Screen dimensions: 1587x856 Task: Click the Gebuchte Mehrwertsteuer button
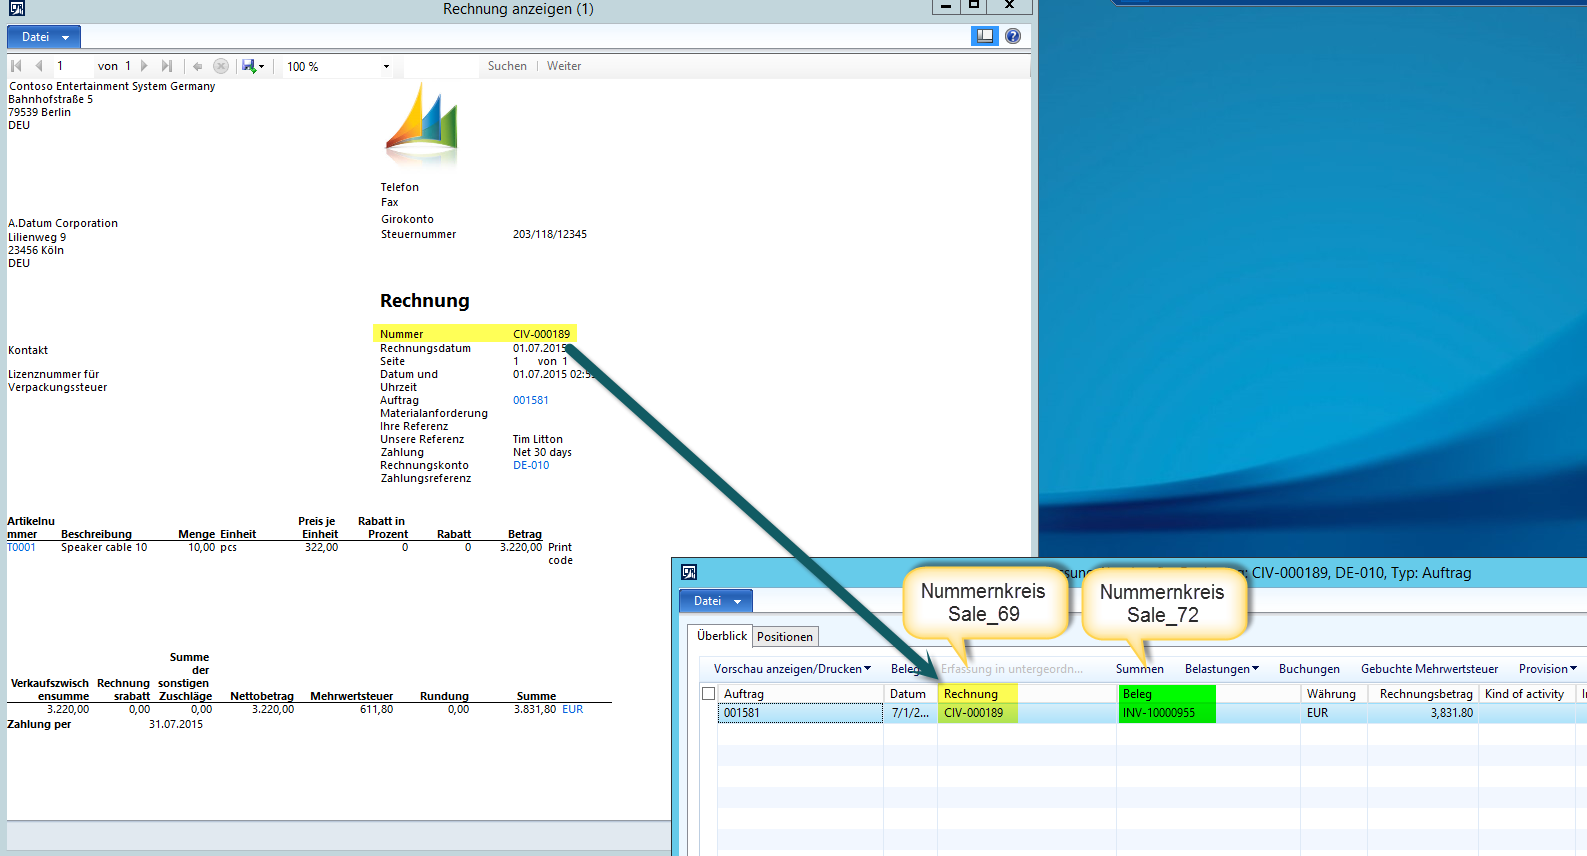[x=1428, y=669]
